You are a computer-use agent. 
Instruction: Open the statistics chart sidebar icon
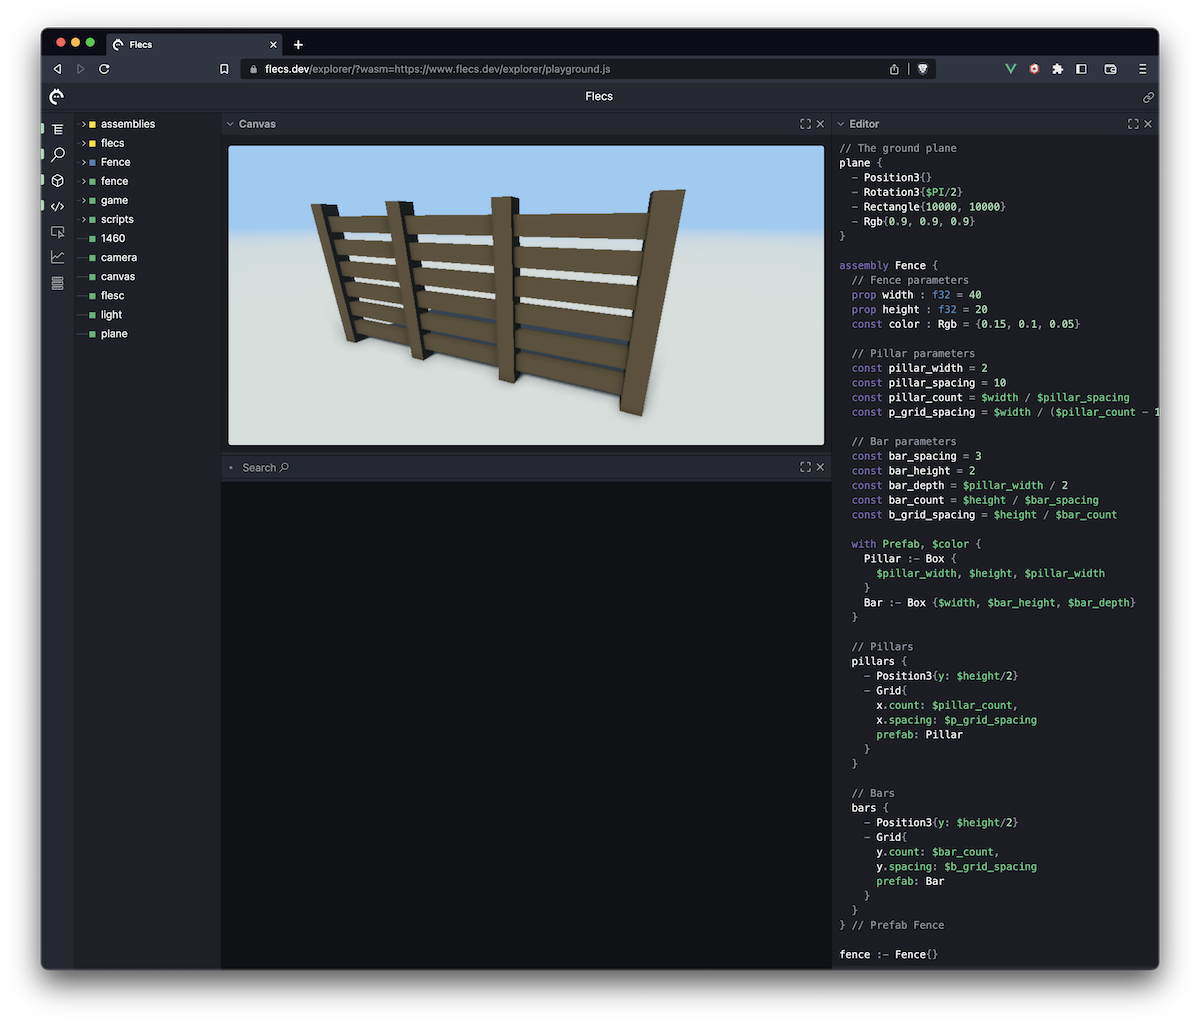[57, 257]
